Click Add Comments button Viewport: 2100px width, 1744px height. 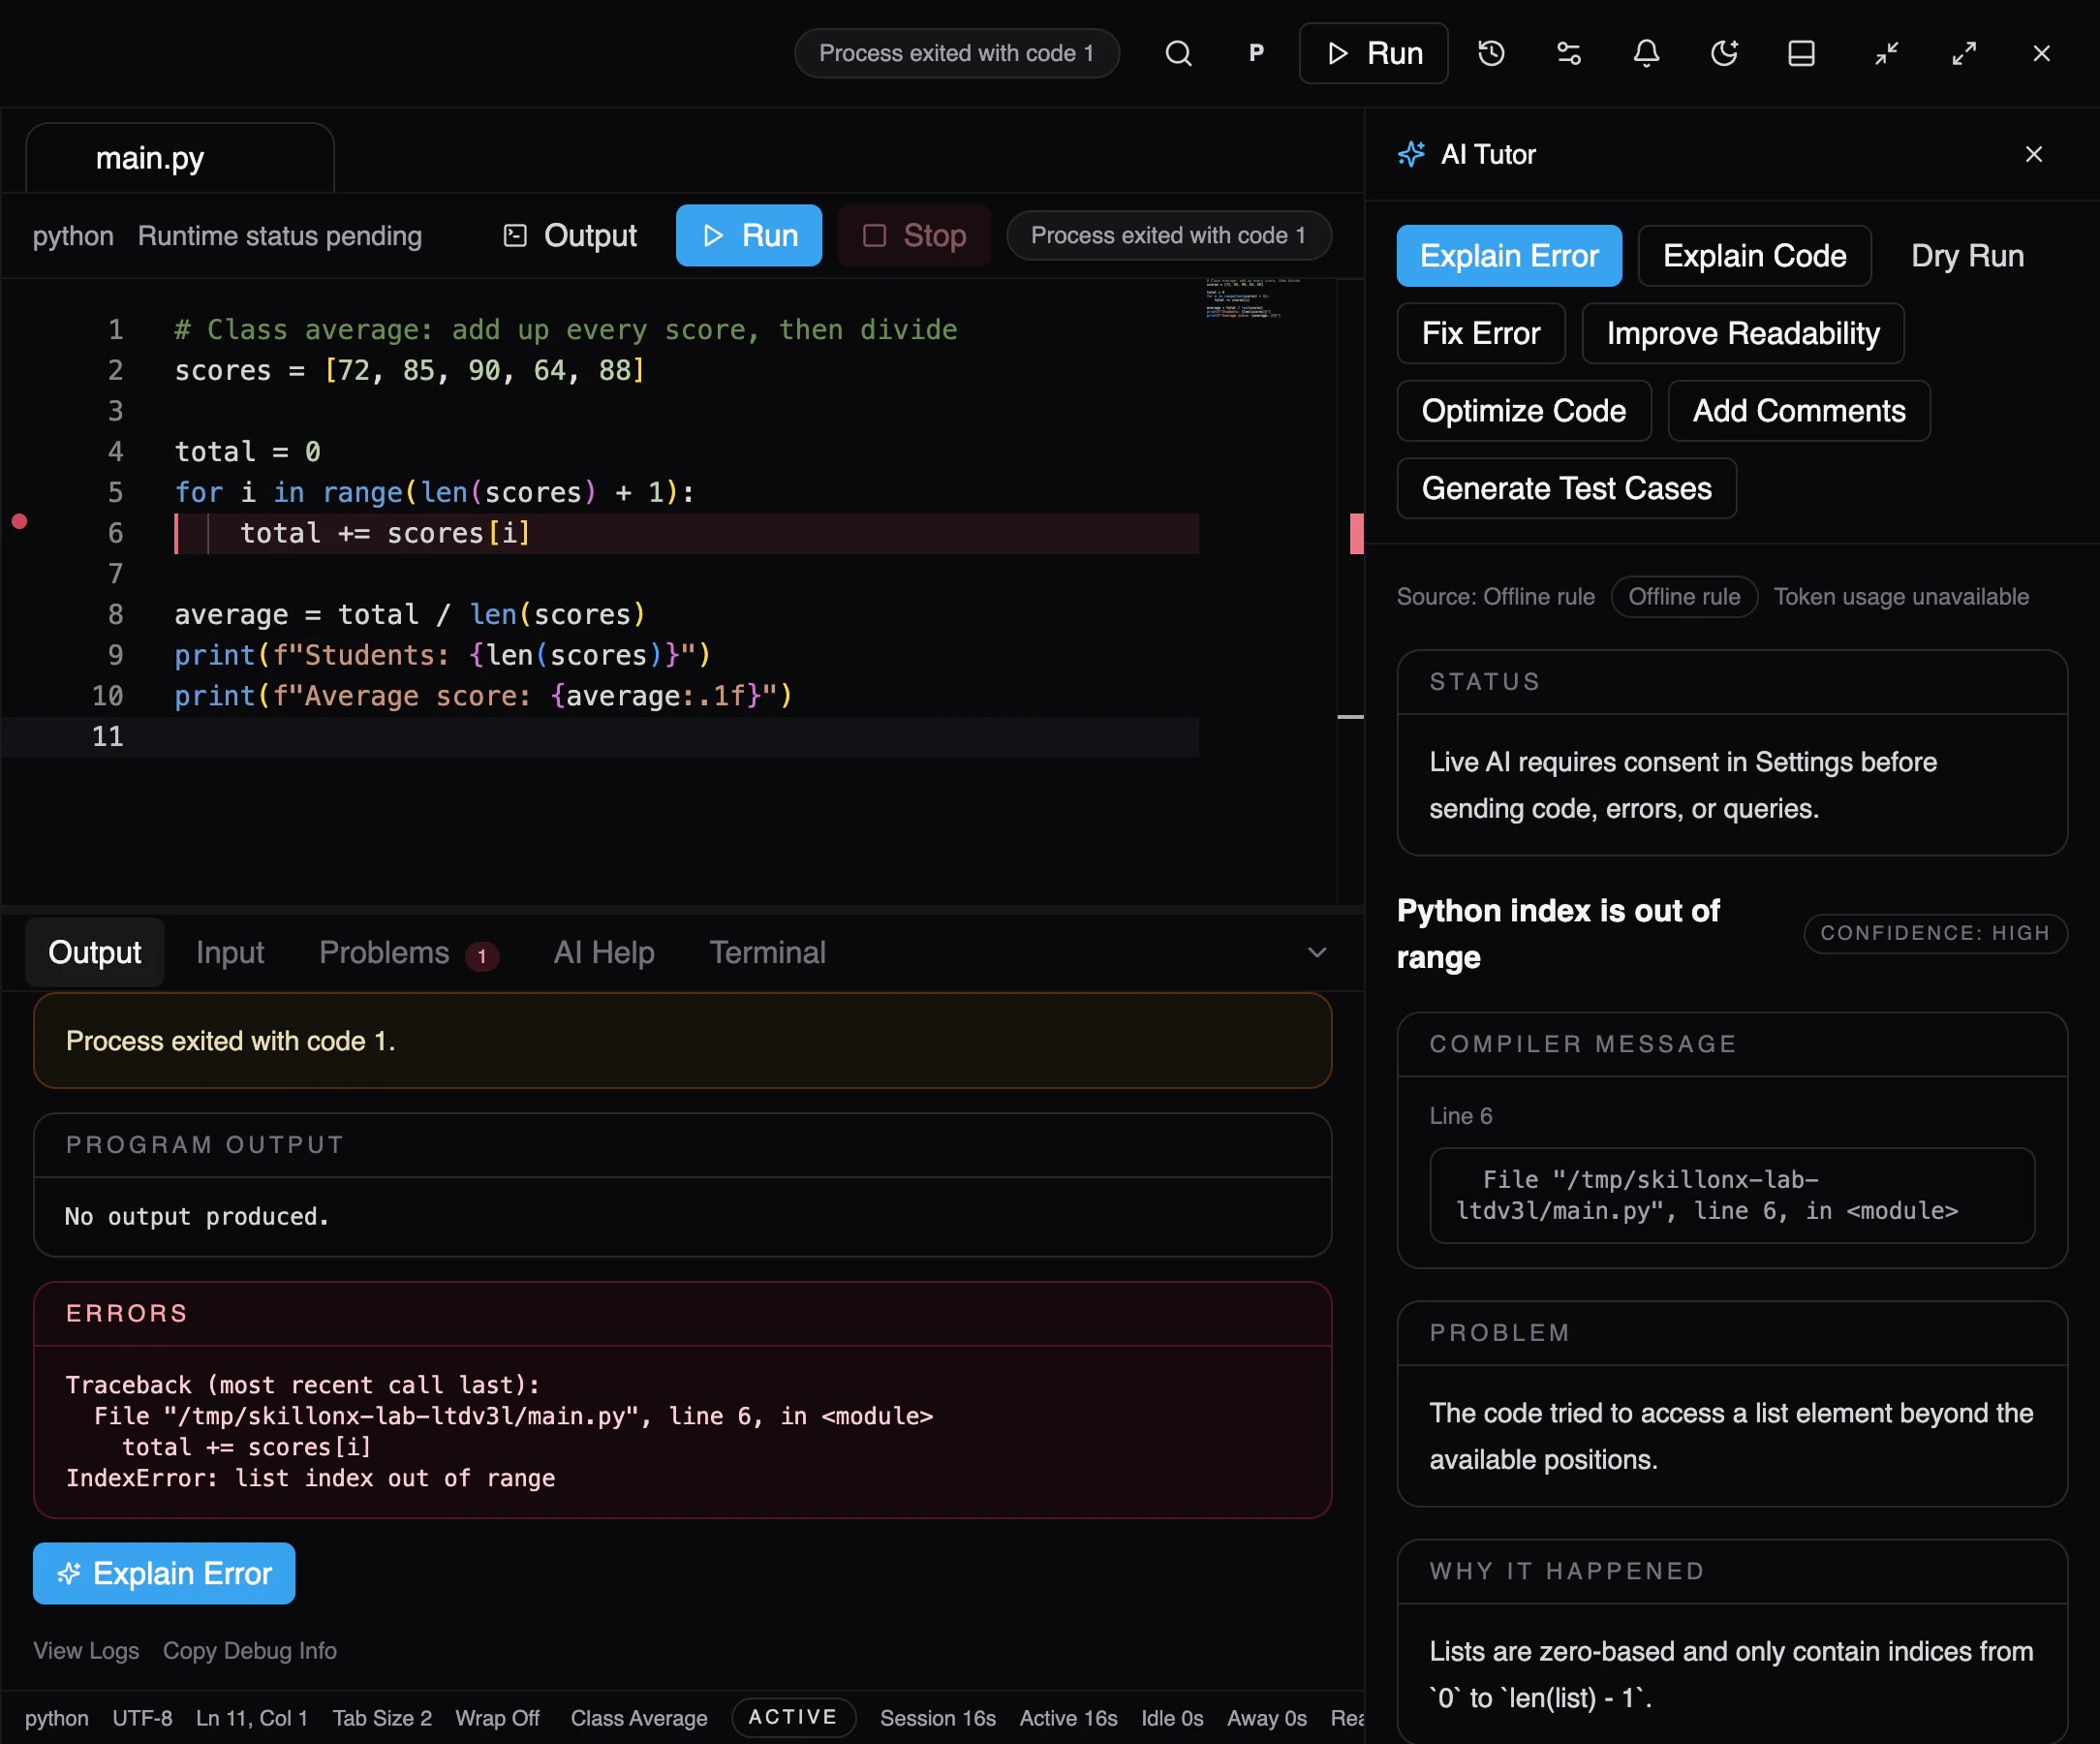[1798, 411]
